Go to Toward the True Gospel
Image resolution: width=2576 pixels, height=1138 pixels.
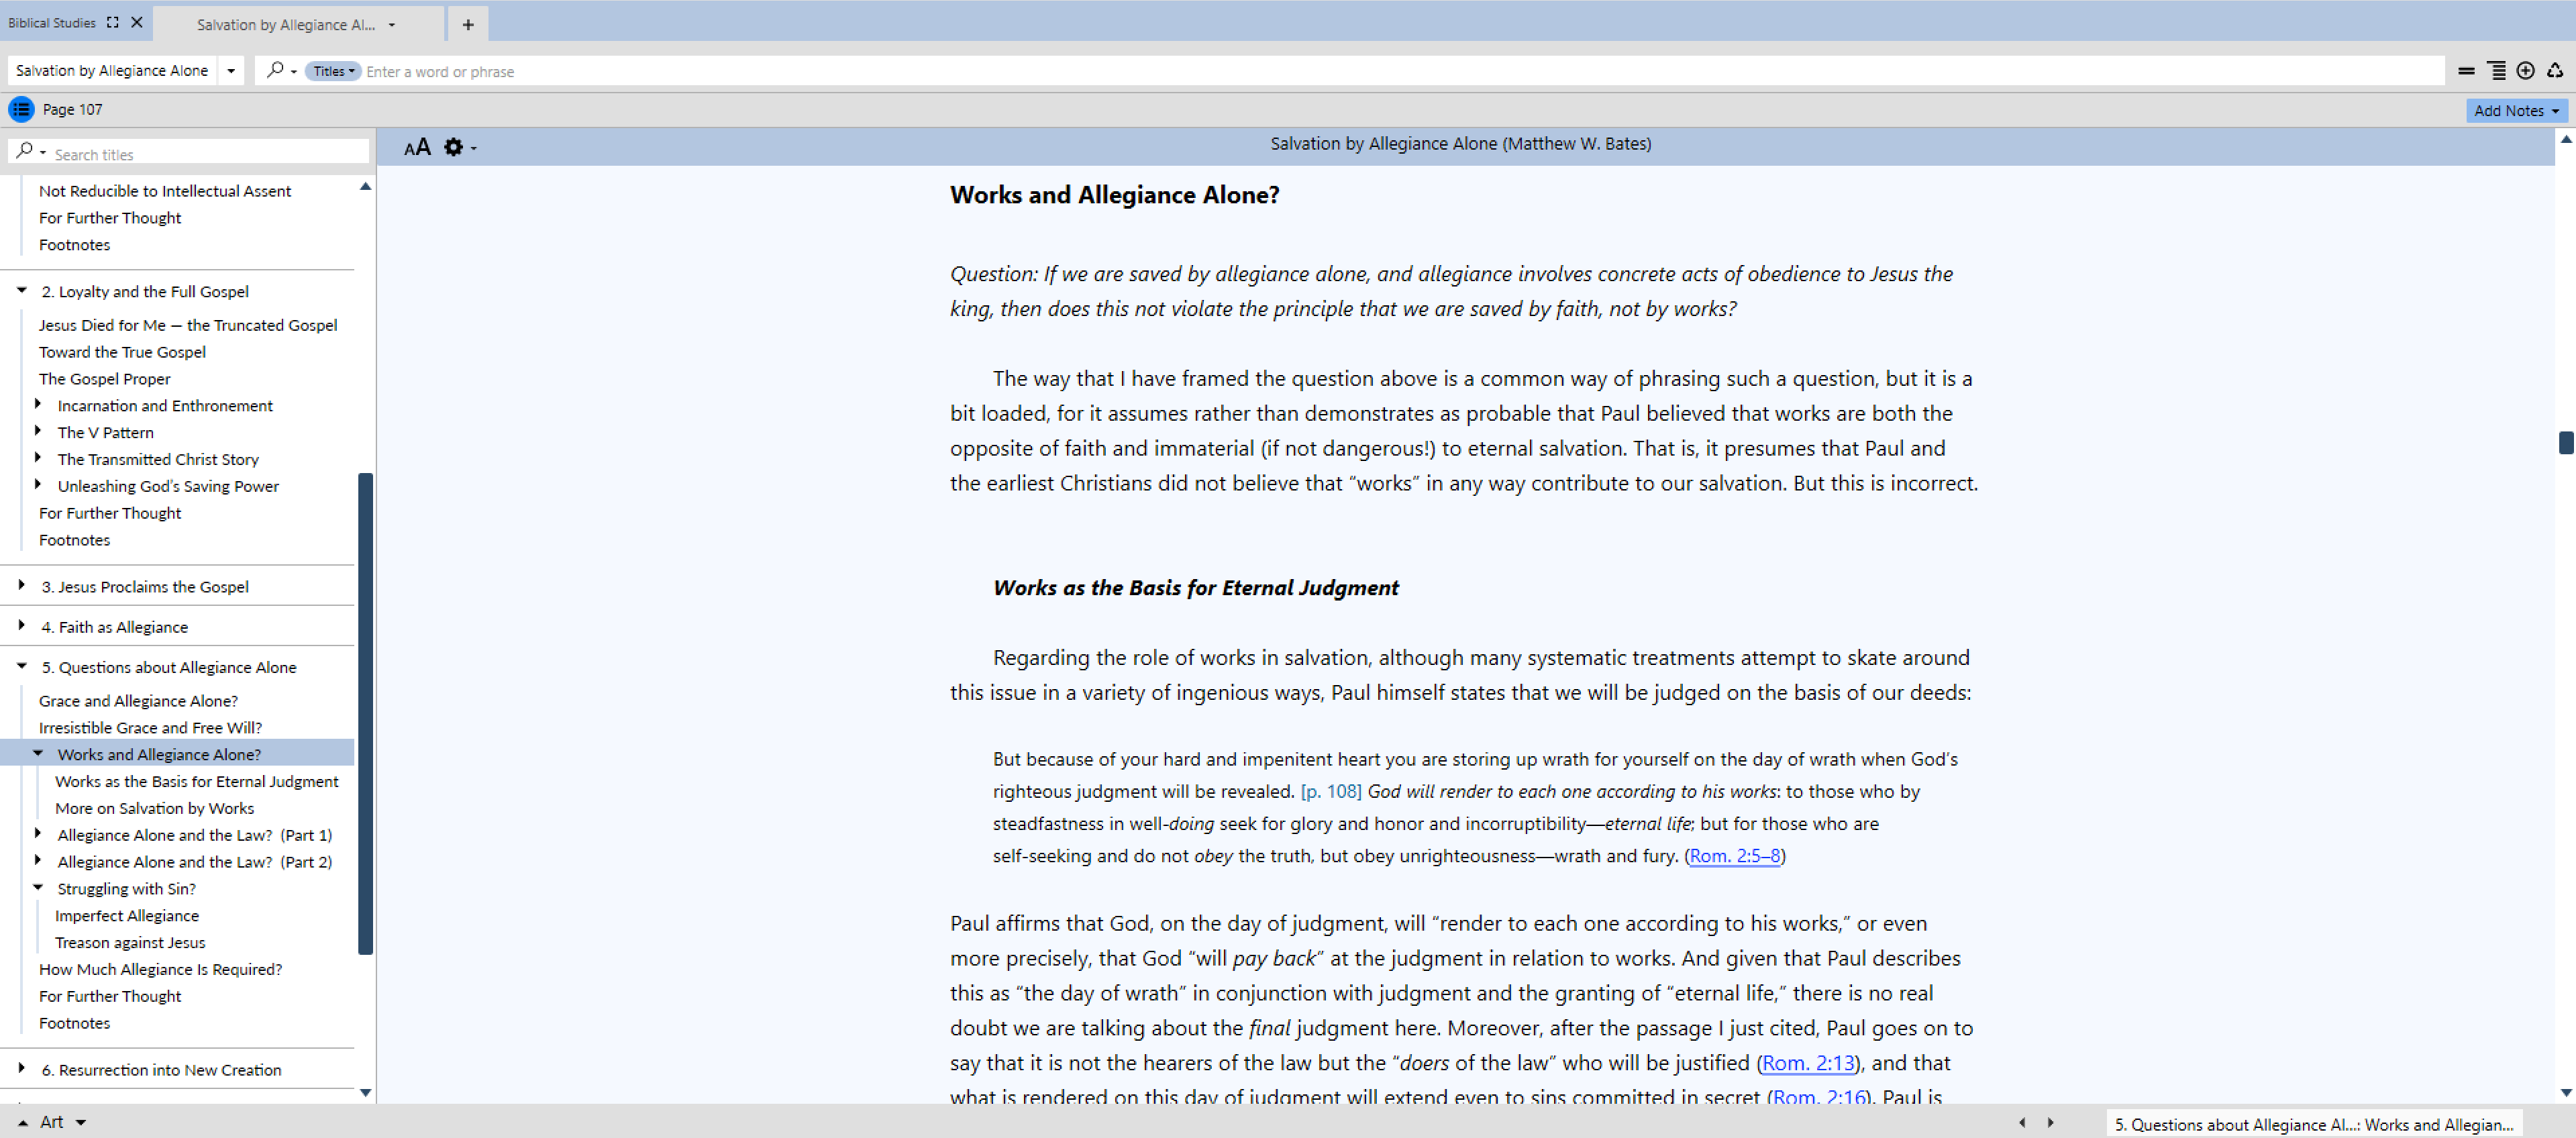point(122,352)
